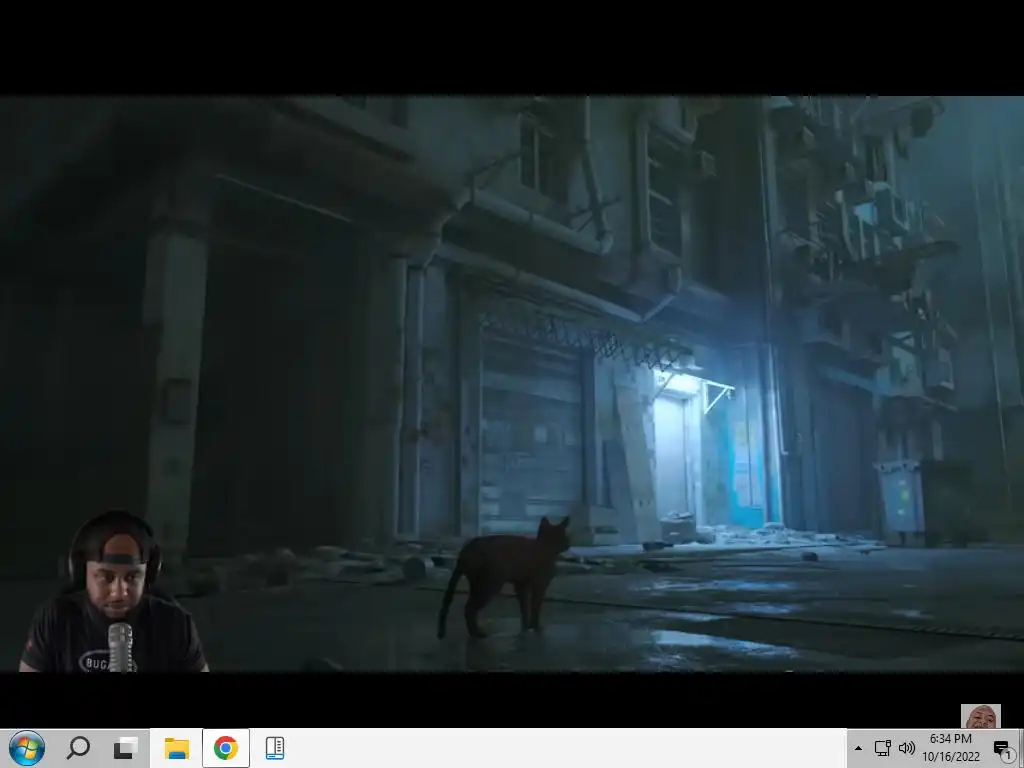This screenshot has width=1024, height=768.
Task: Open the Windows Start menu orb
Action: [x=27, y=748]
